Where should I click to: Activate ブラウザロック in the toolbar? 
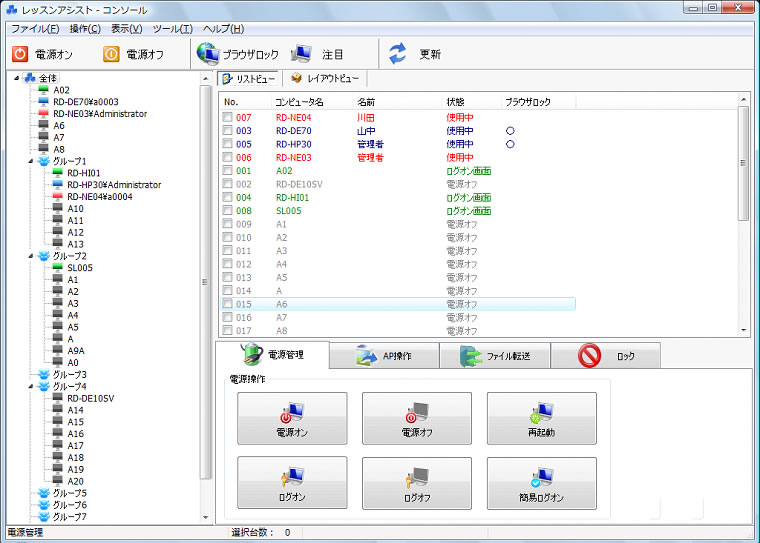point(236,54)
